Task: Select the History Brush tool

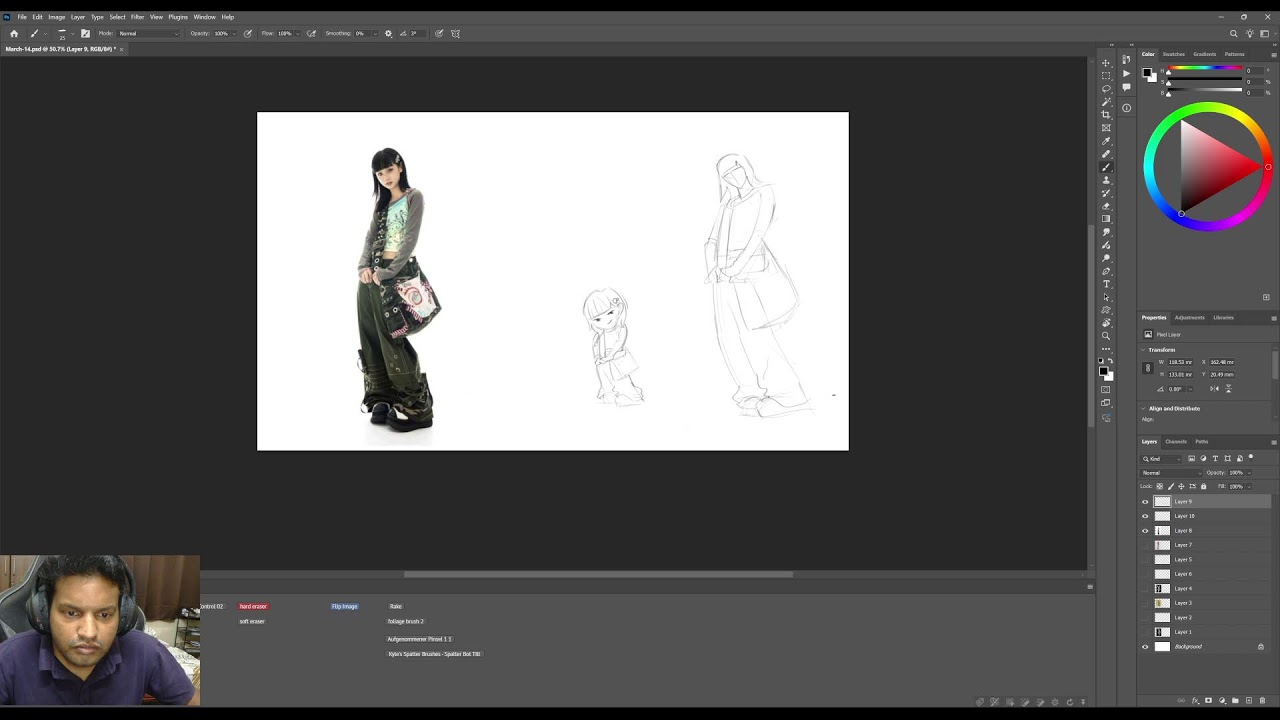Action: 1107,192
